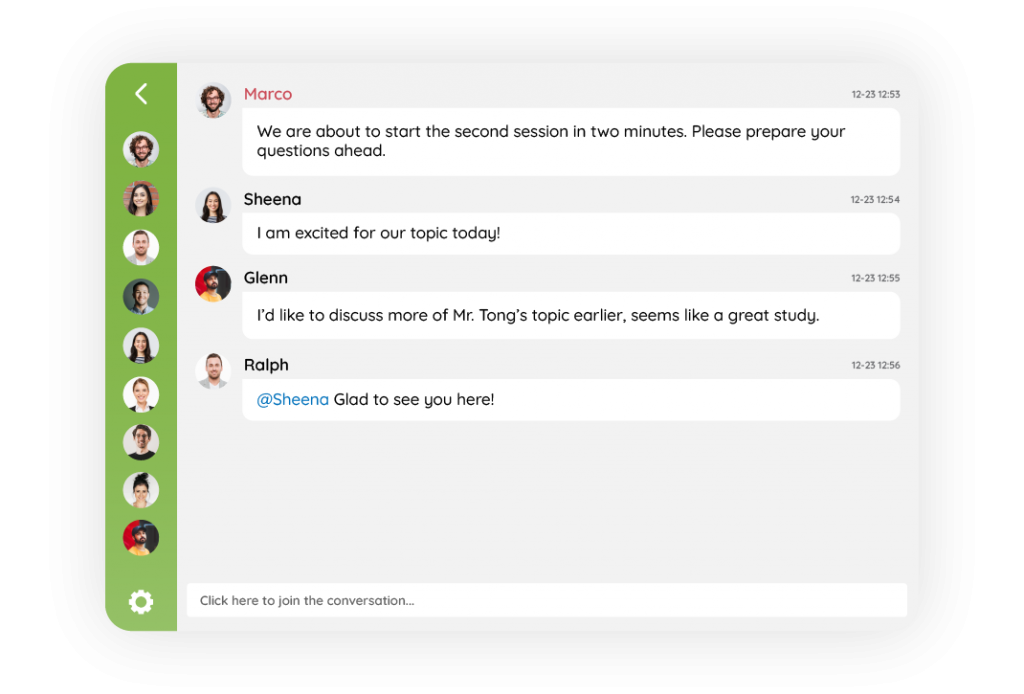Select the blonde woman's avatar in the sidebar

tap(141, 394)
